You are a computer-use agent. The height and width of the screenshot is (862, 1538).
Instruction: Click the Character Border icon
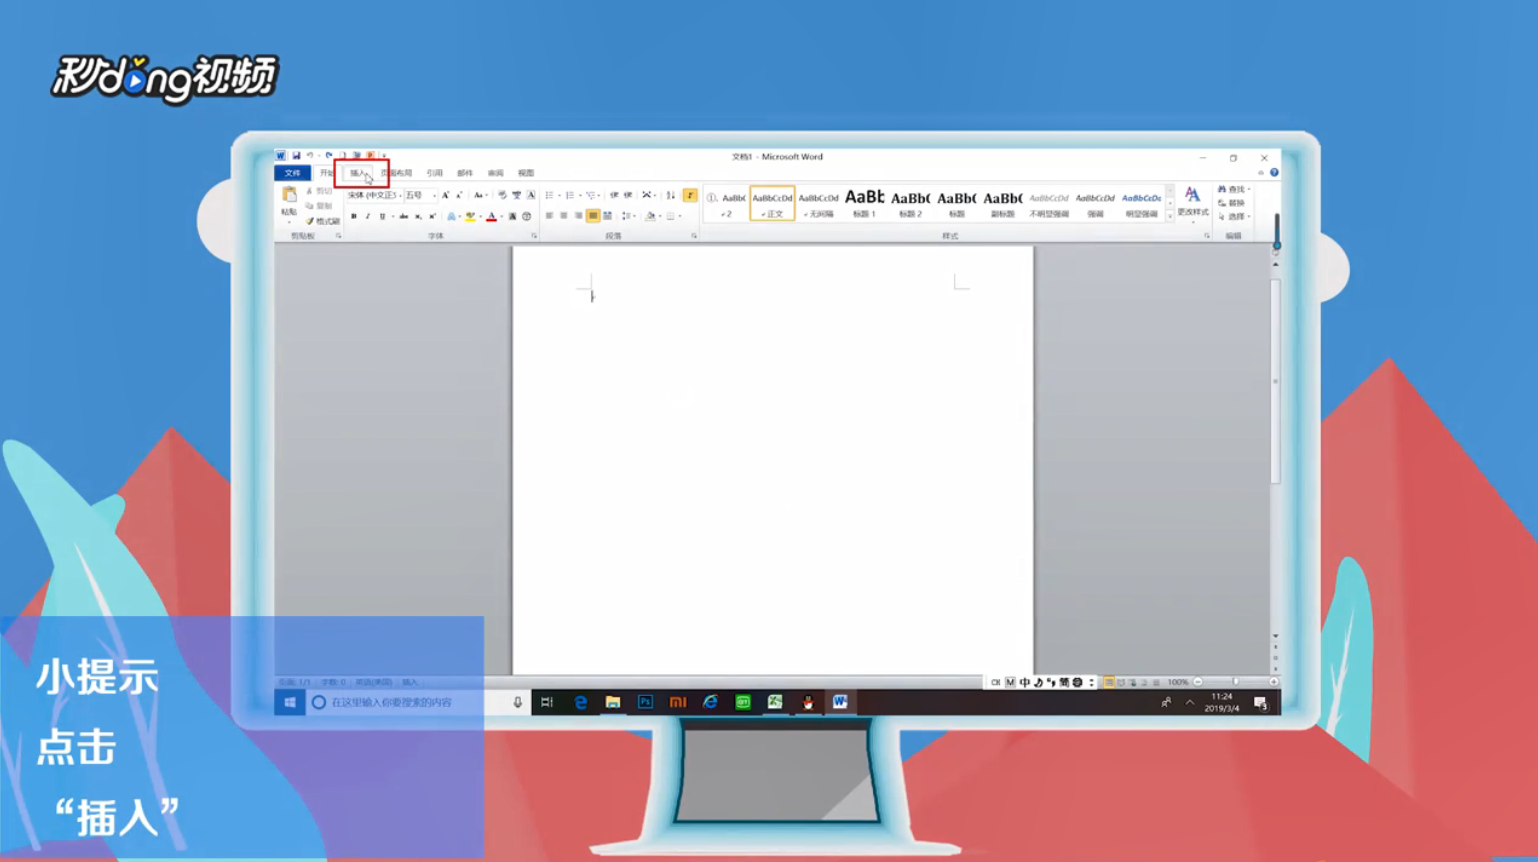(x=531, y=195)
